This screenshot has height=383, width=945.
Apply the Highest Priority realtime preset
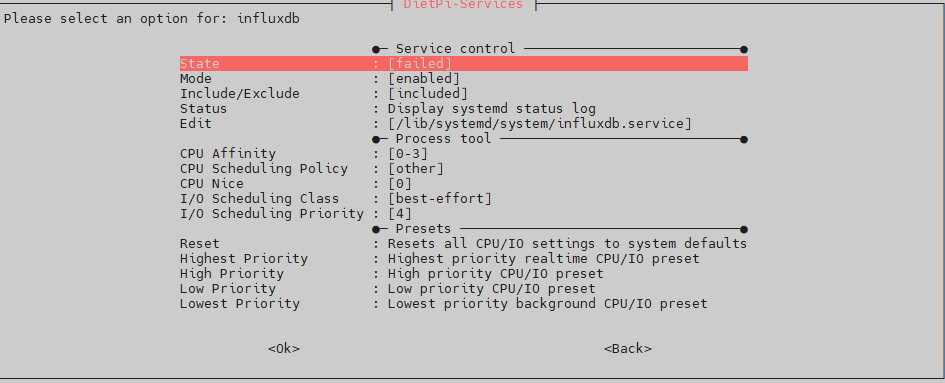[x=463, y=259]
